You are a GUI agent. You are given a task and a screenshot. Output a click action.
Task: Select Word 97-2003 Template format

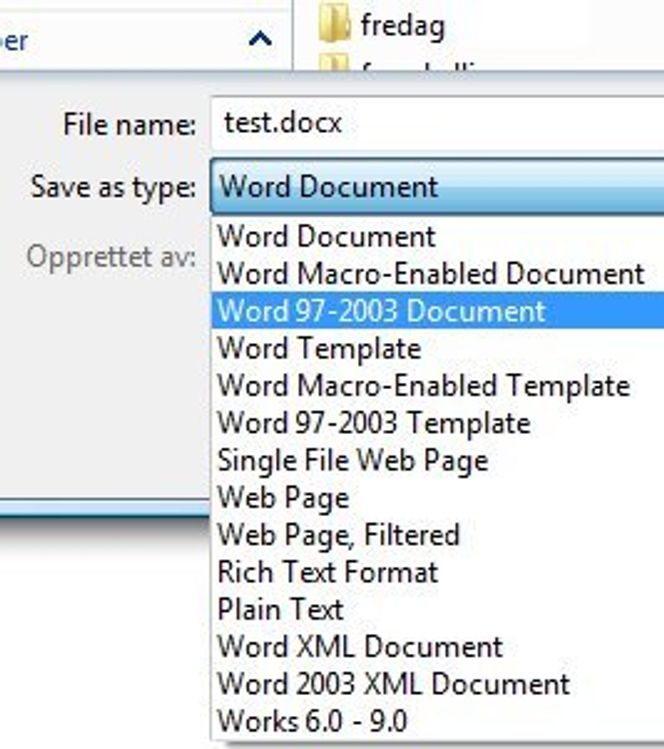coord(437,423)
